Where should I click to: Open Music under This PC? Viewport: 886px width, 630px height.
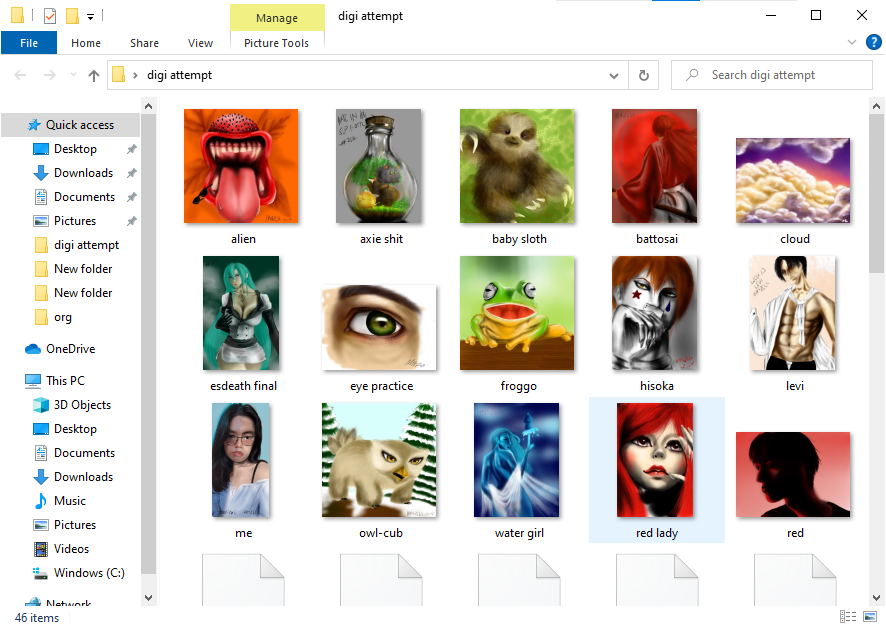(x=70, y=501)
